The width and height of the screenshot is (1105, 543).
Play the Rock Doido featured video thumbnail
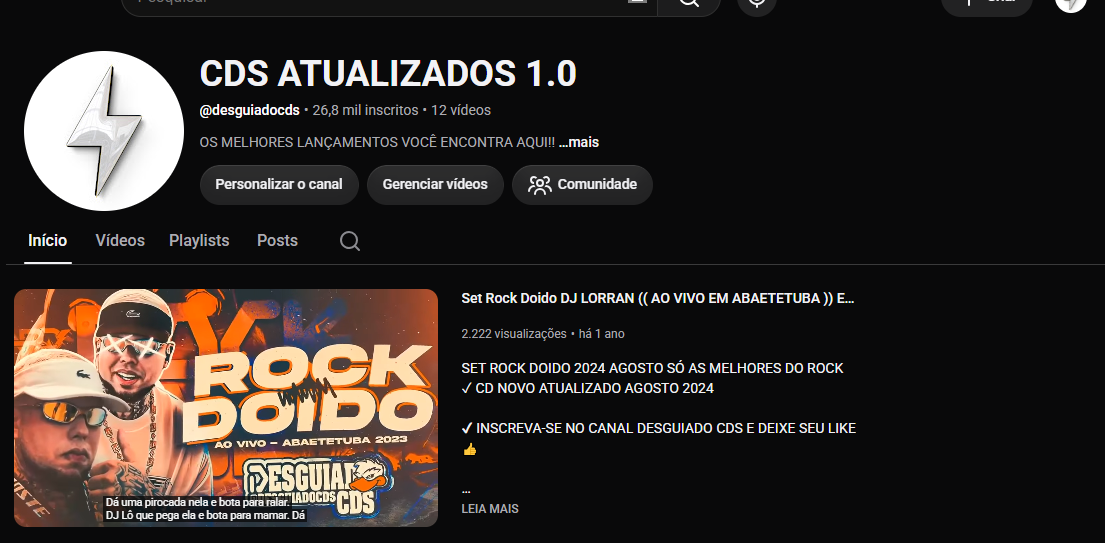226,408
